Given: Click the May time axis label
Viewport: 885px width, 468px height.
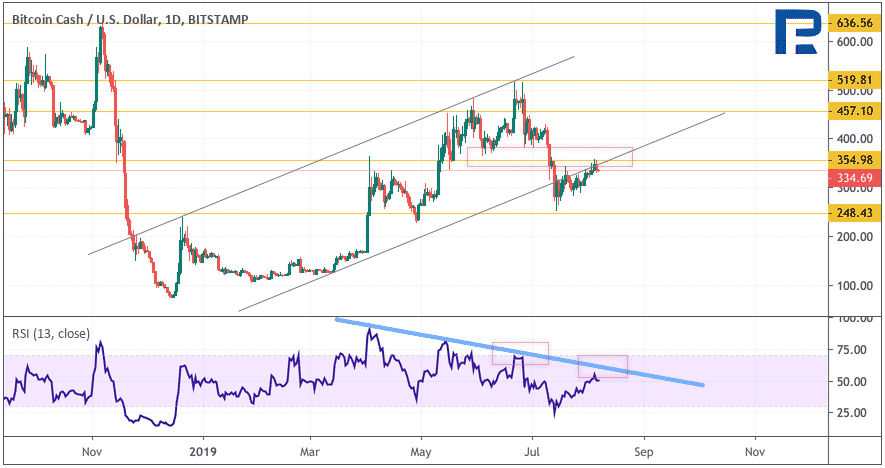Looking at the screenshot, I should pyautogui.click(x=421, y=452).
